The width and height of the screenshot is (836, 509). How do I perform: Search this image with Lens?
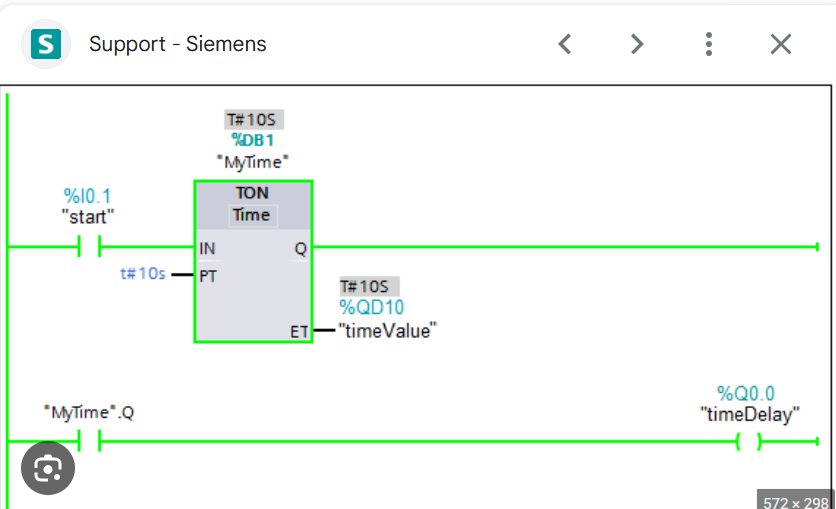(48, 468)
